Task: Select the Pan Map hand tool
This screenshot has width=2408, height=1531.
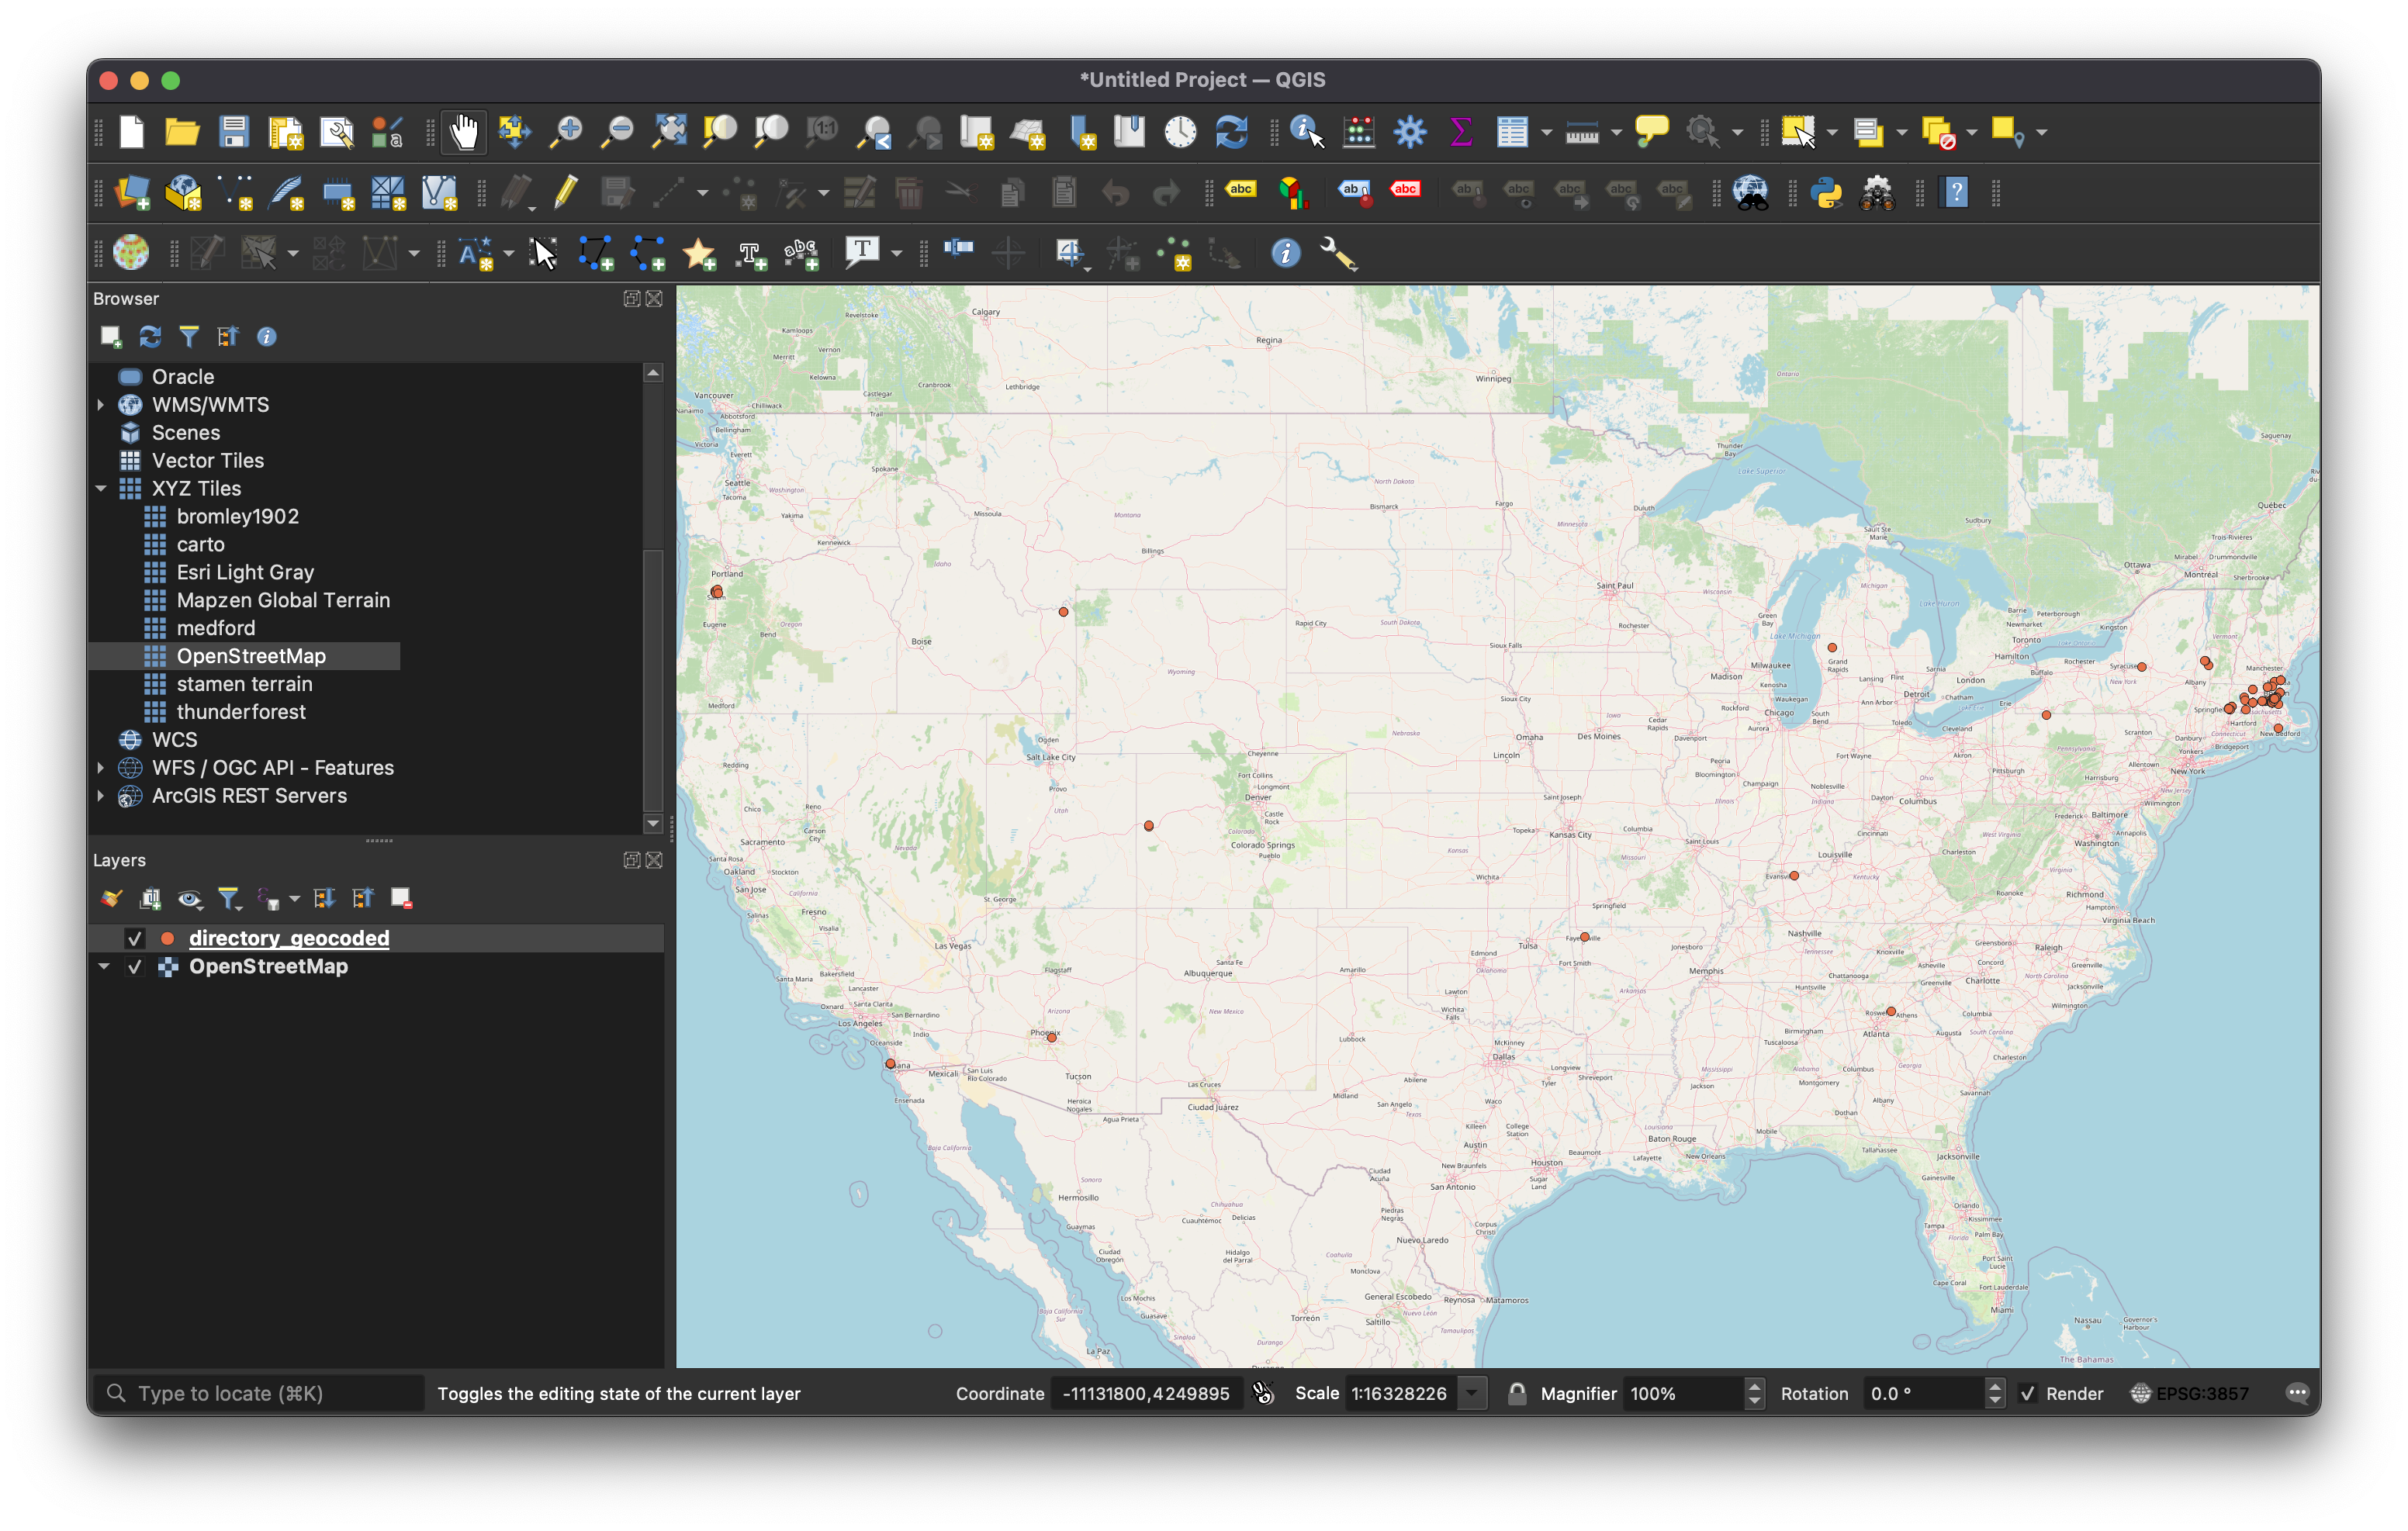Action: tap(463, 132)
